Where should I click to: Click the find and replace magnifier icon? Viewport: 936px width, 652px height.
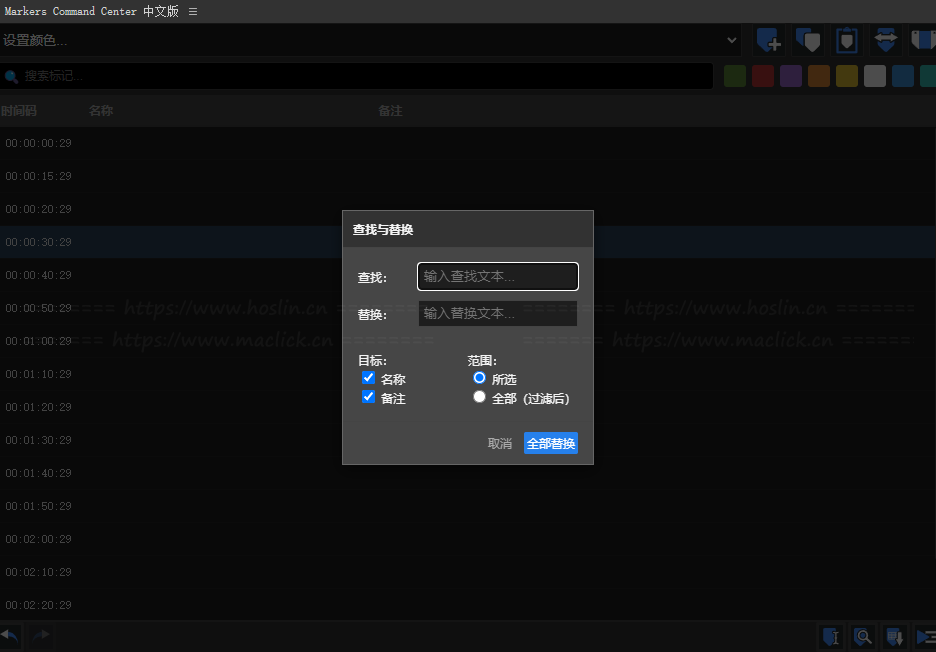point(863,636)
